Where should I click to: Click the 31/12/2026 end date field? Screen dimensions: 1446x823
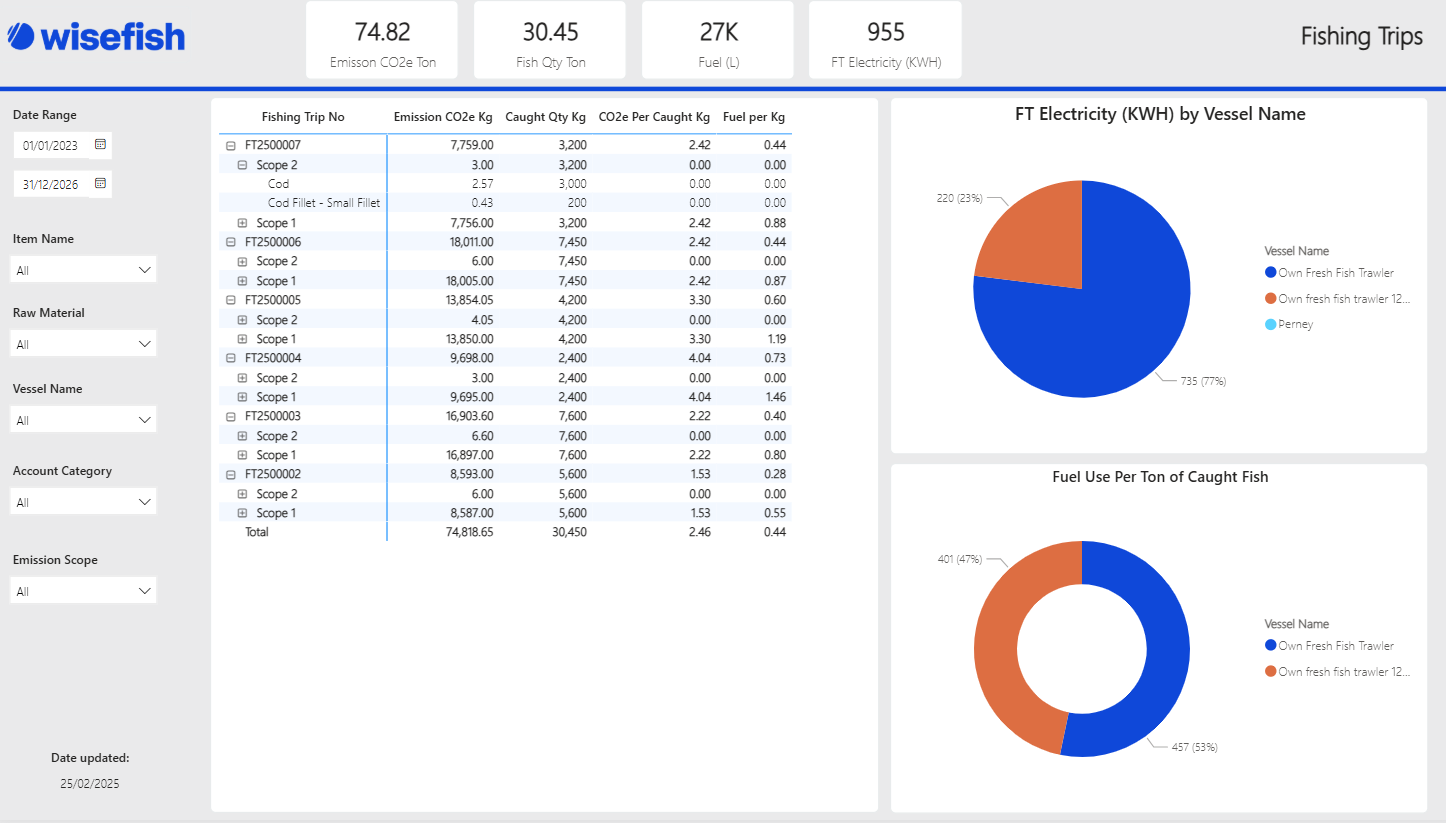[51, 185]
